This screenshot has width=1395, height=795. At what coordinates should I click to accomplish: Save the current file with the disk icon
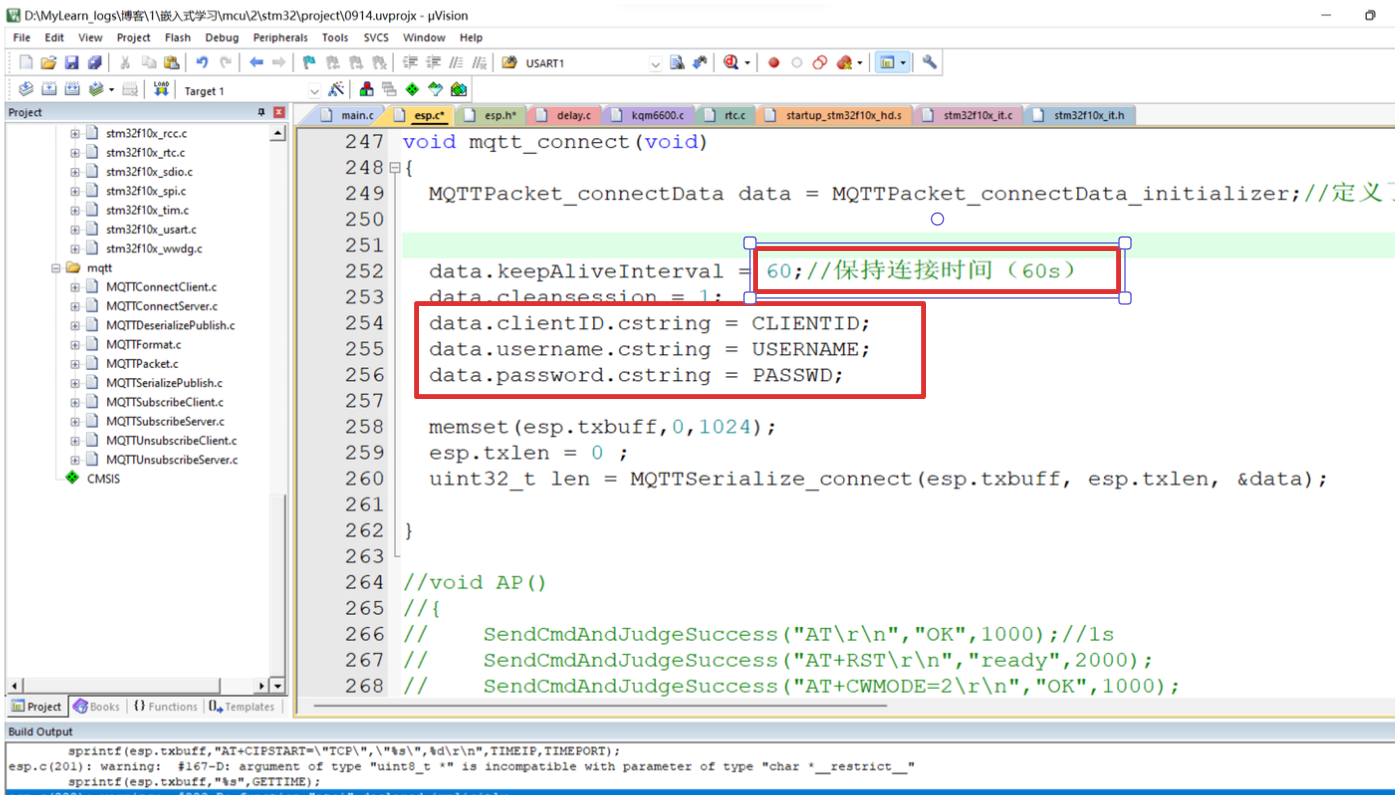[x=72, y=62]
